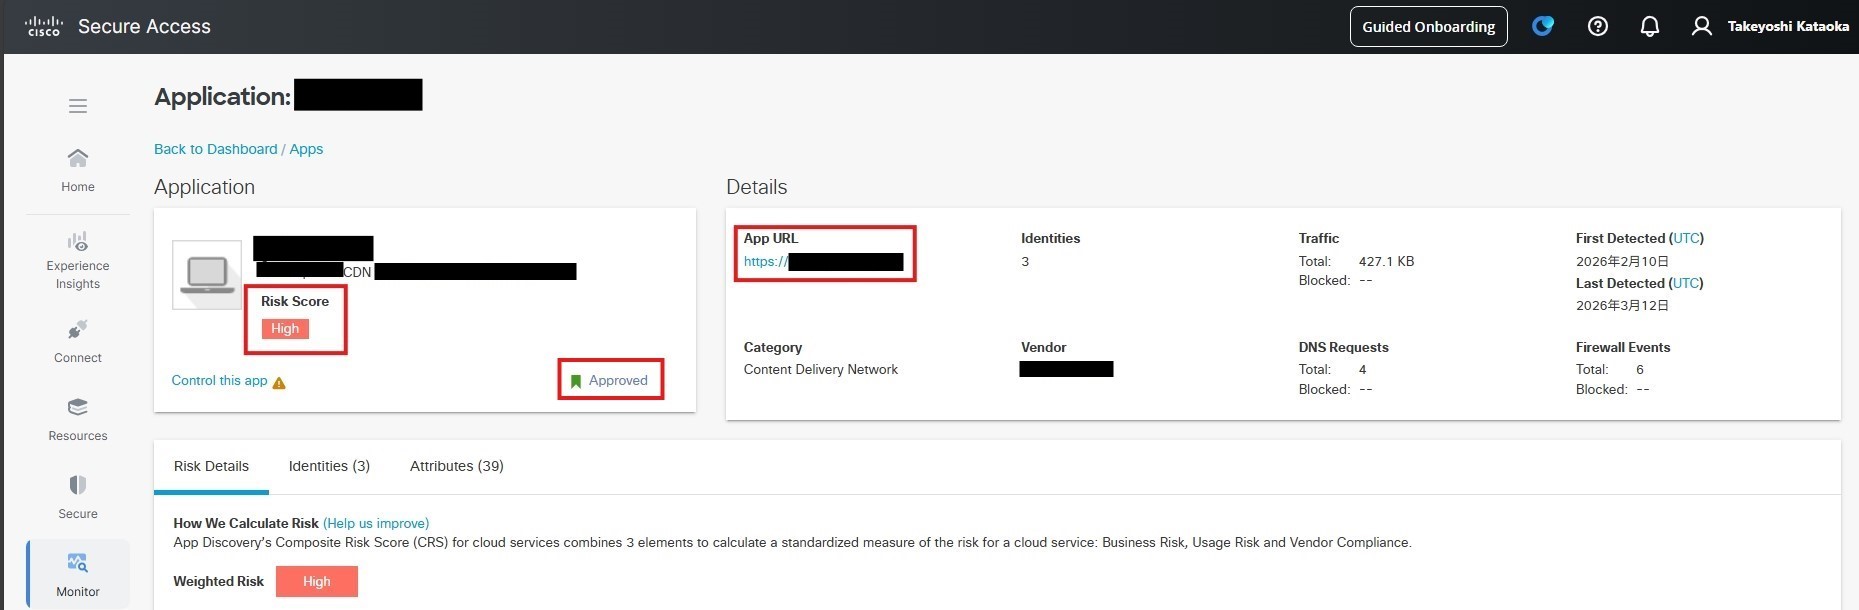Image resolution: width=1859 pixels, height=610 pixels.
Task: Click the Guided Onboarding button
Action: 1428,27
